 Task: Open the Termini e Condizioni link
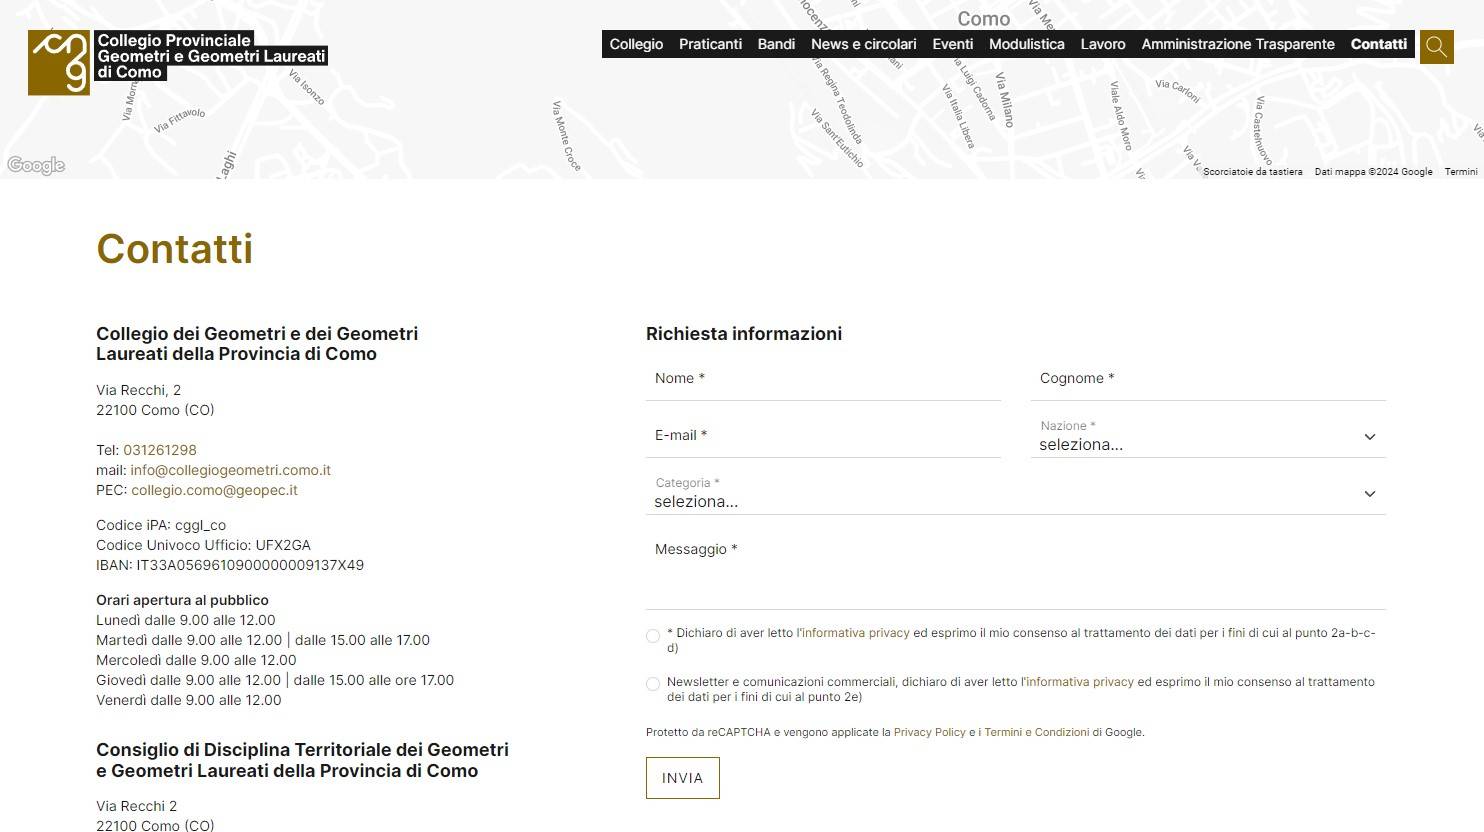pyautogui.click(x=1036, y=732)
